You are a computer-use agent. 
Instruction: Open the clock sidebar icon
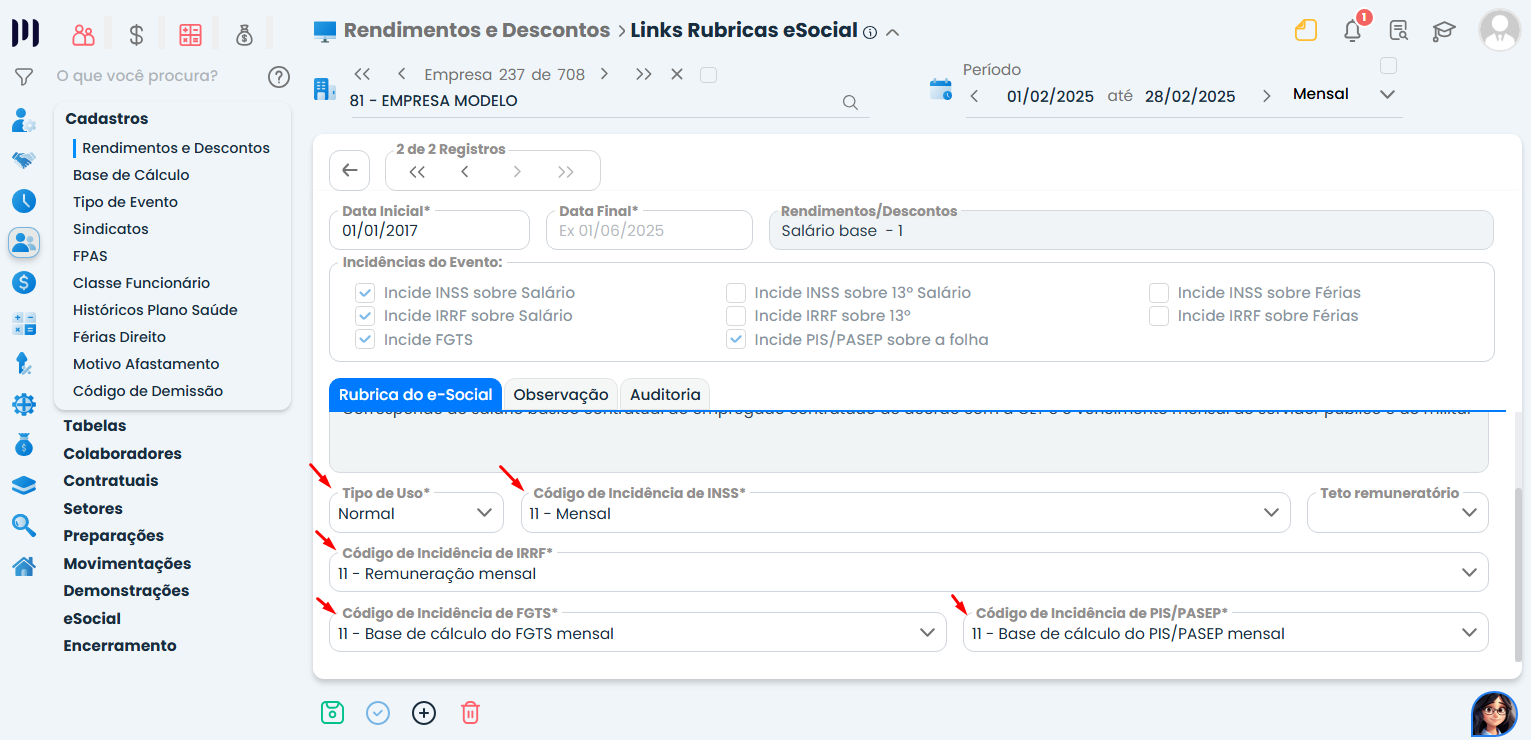click(x=24, y=201)
